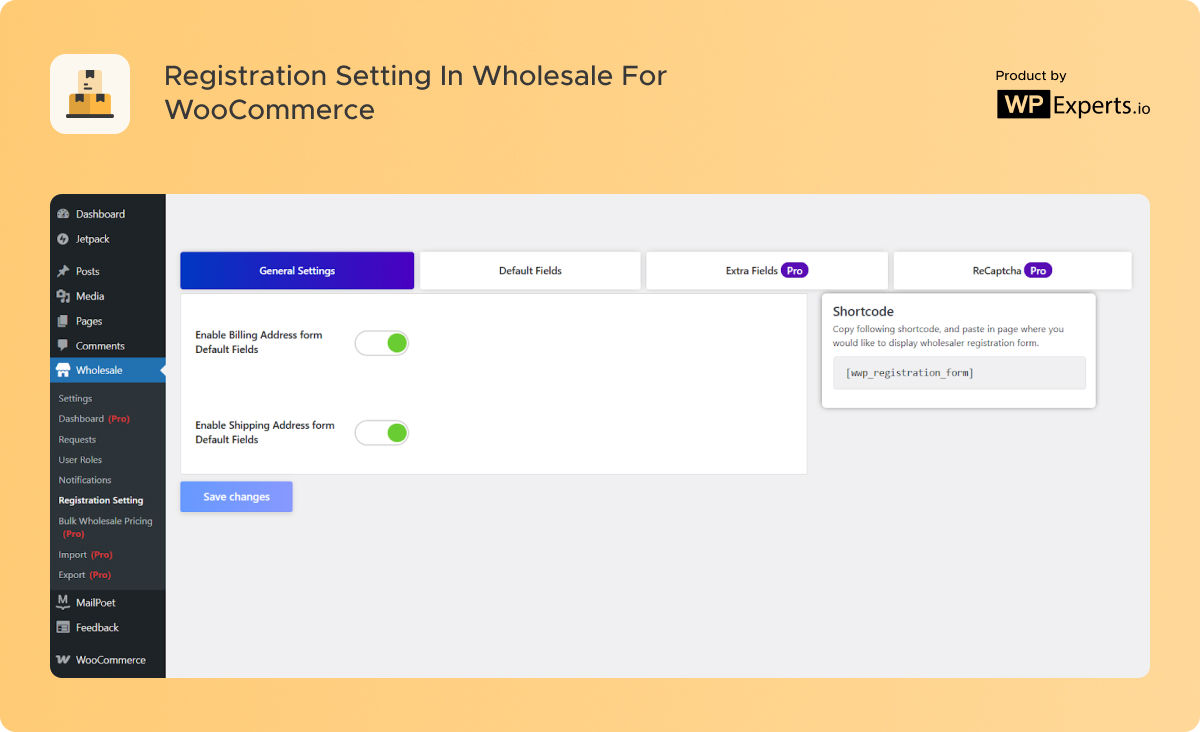Viewport: 1200px width, 732px height.
Task: Toggle Enable Billing Address form Default Fields
Action: pos(382,343)
